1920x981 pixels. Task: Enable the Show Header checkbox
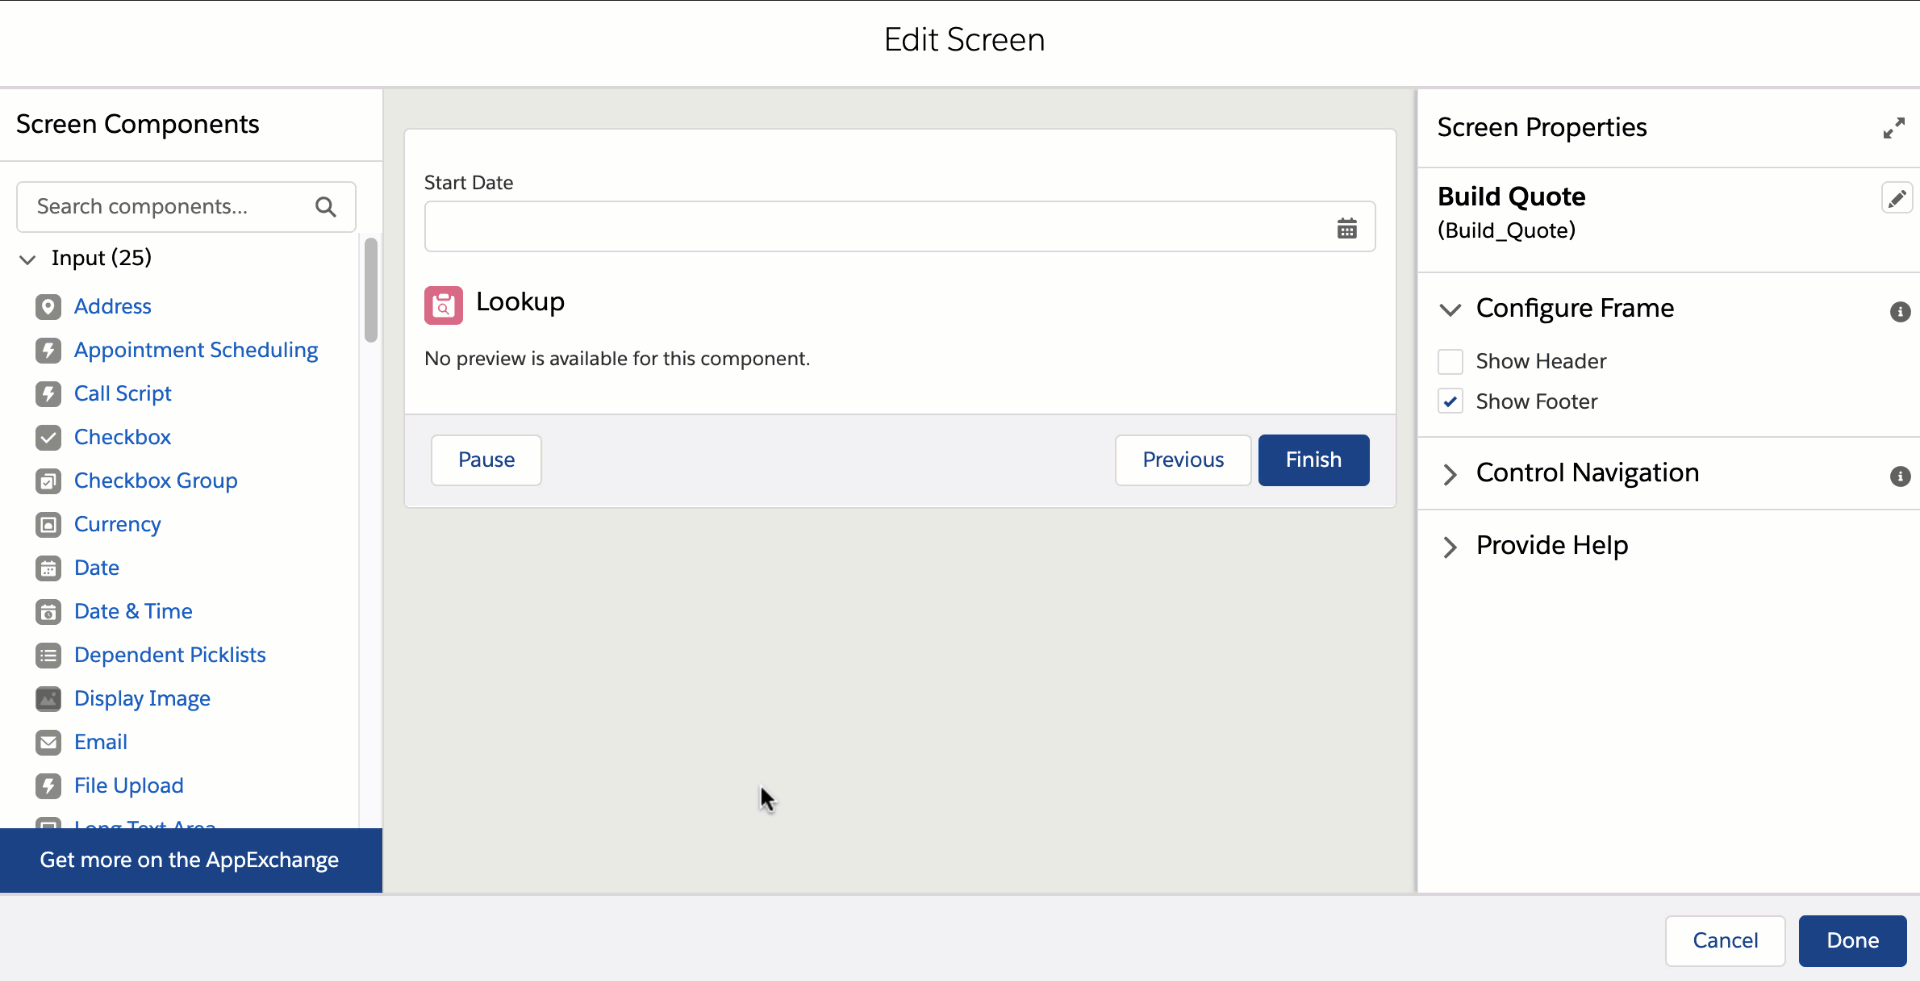pos(1450,361)
